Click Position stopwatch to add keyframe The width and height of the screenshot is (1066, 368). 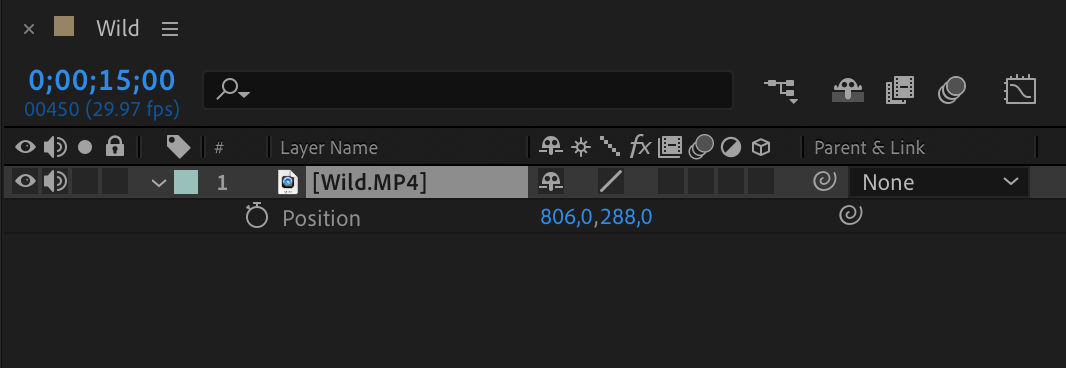click(256, 217)
